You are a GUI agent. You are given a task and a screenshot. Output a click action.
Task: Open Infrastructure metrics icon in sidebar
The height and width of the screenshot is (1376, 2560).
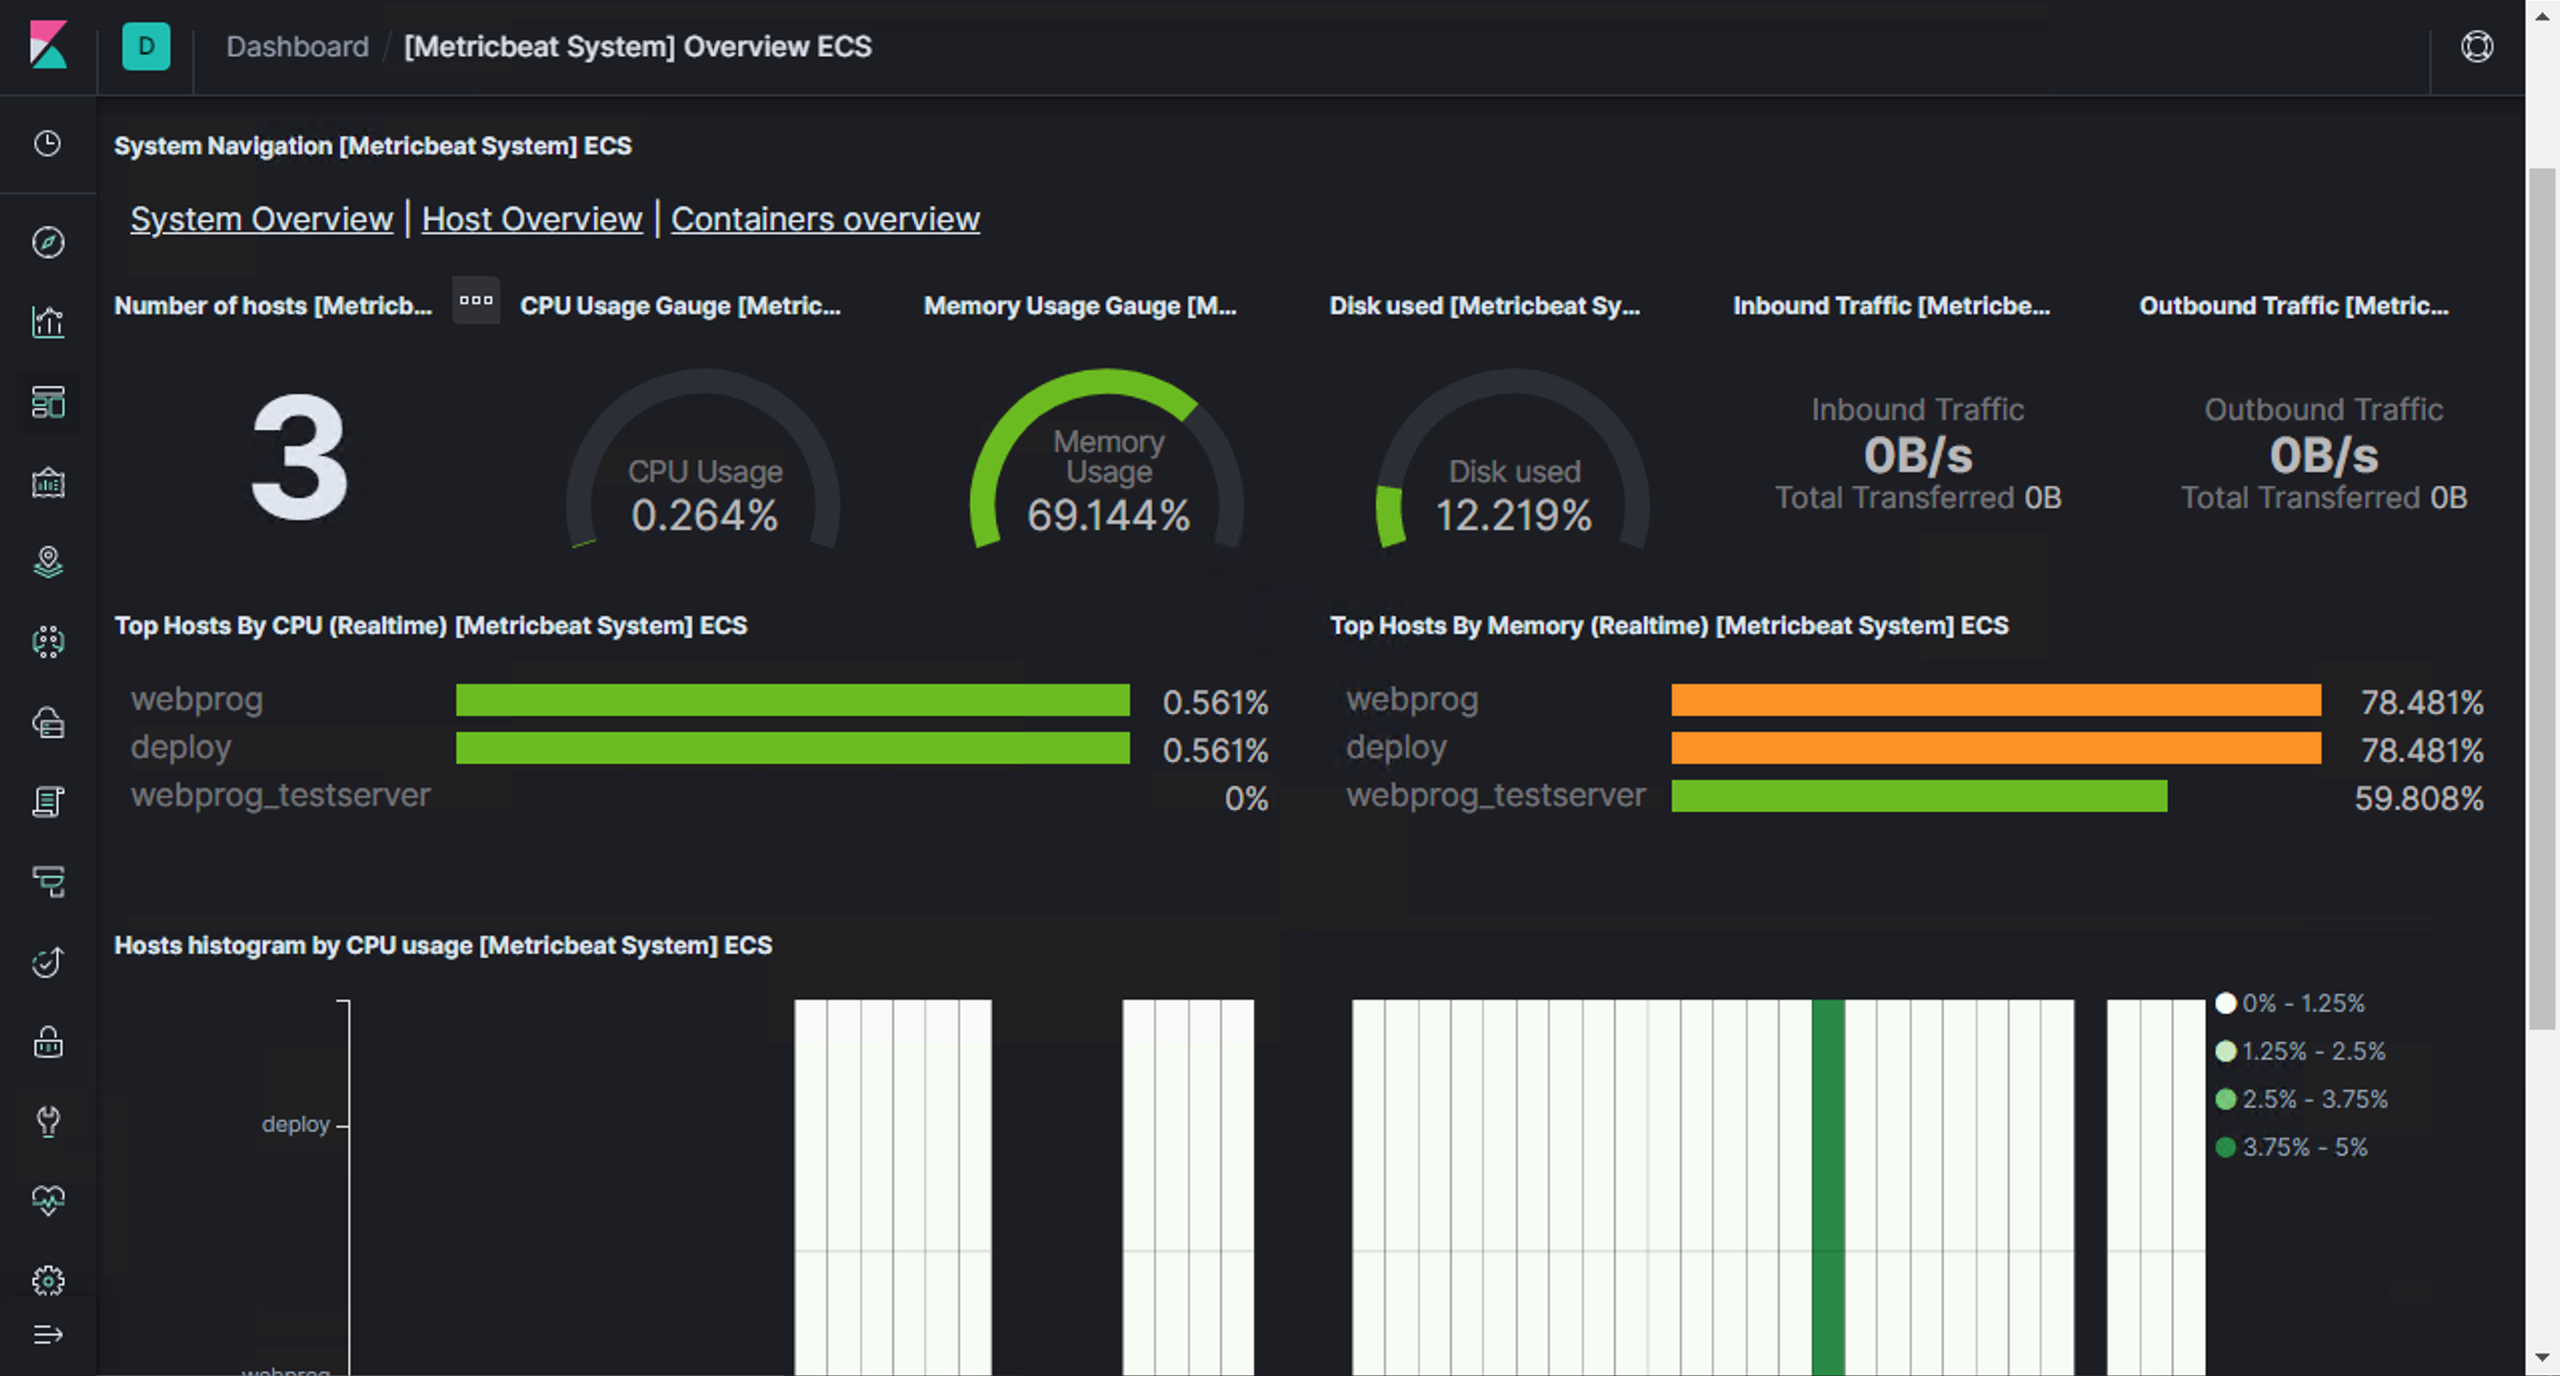[x=48, y=722]
